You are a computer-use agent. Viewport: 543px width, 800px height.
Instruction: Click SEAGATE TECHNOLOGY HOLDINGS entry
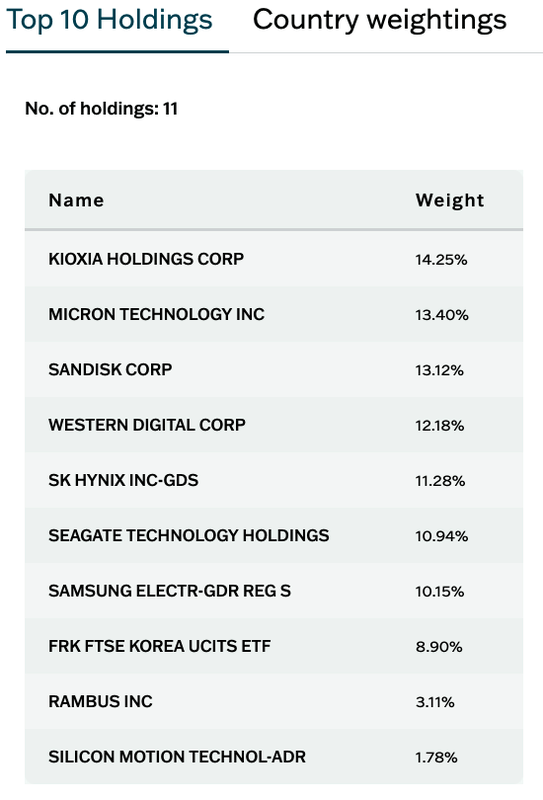(189, 536)
